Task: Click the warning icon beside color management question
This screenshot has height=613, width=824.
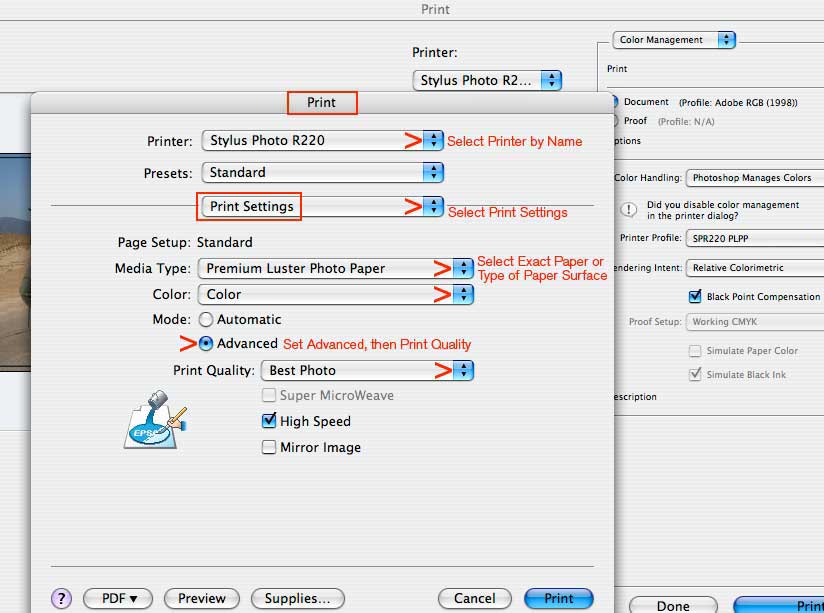Action: pyautogui.click(x=628, y=210)
